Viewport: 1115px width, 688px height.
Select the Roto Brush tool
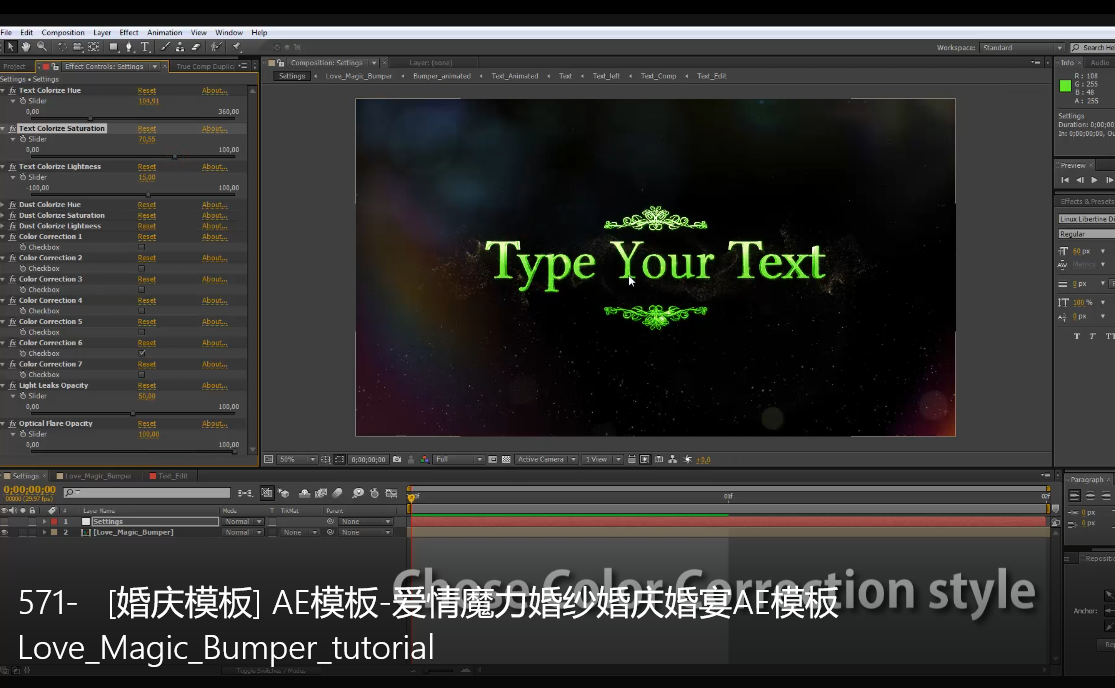point(217,47)
